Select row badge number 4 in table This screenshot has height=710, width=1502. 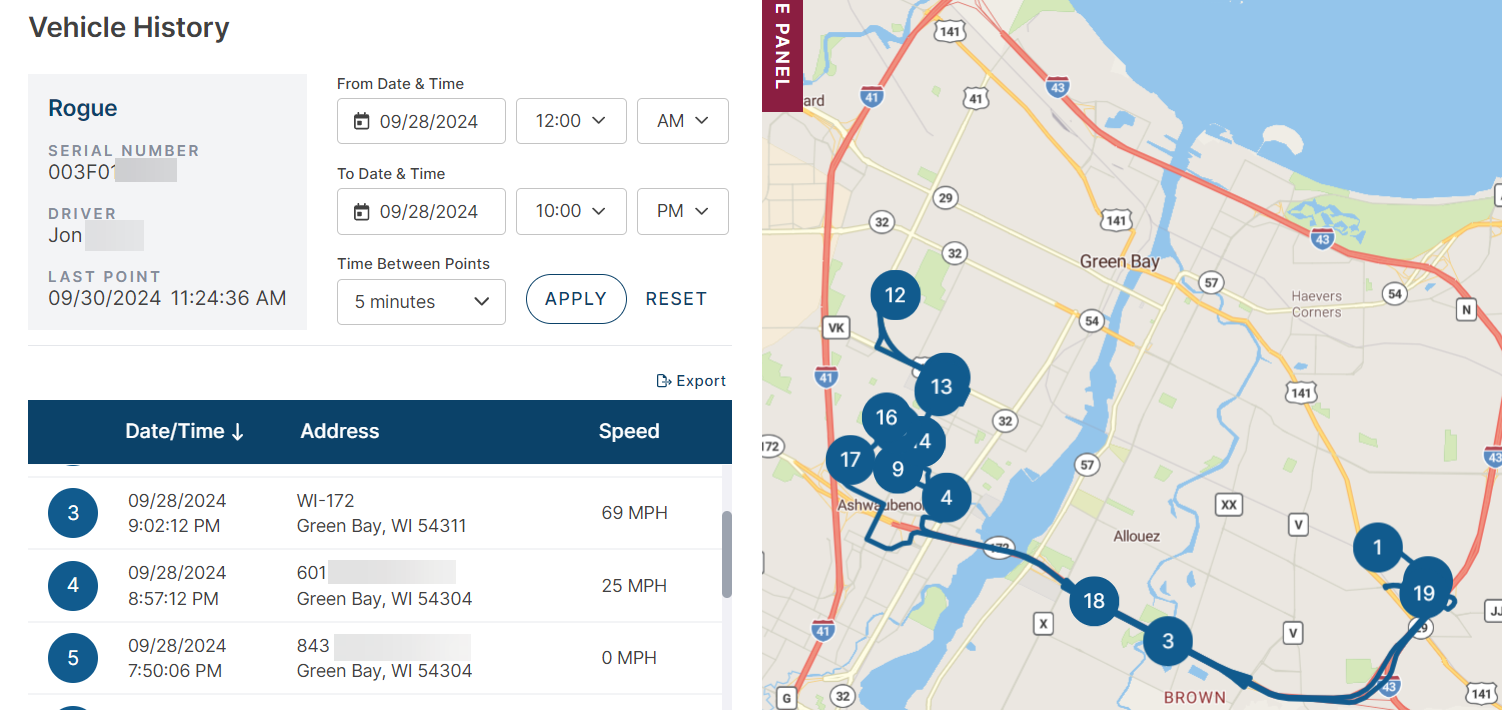73,586
